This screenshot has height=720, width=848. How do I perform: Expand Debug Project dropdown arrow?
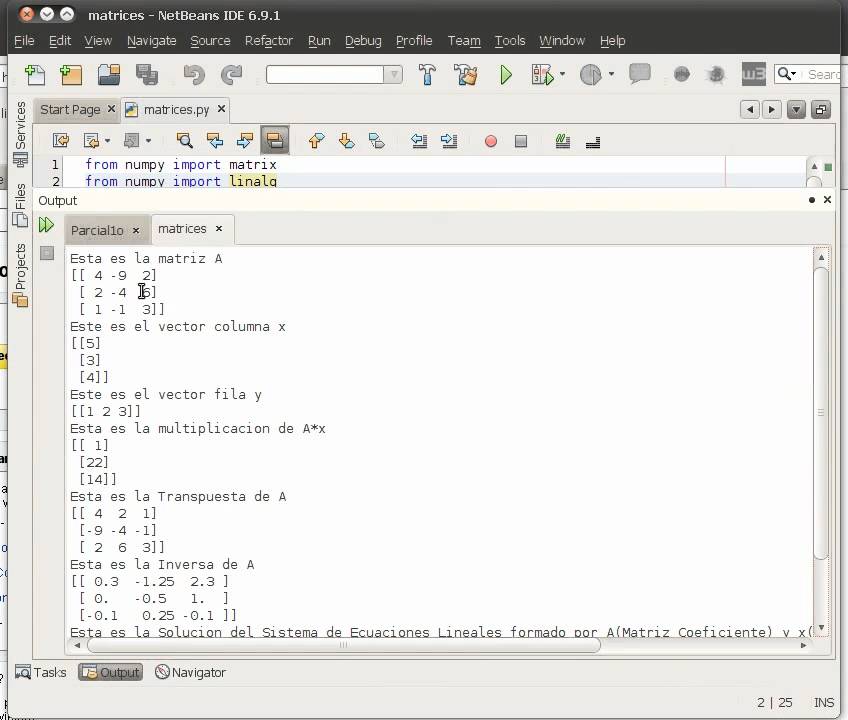click(x=562, y=74)
